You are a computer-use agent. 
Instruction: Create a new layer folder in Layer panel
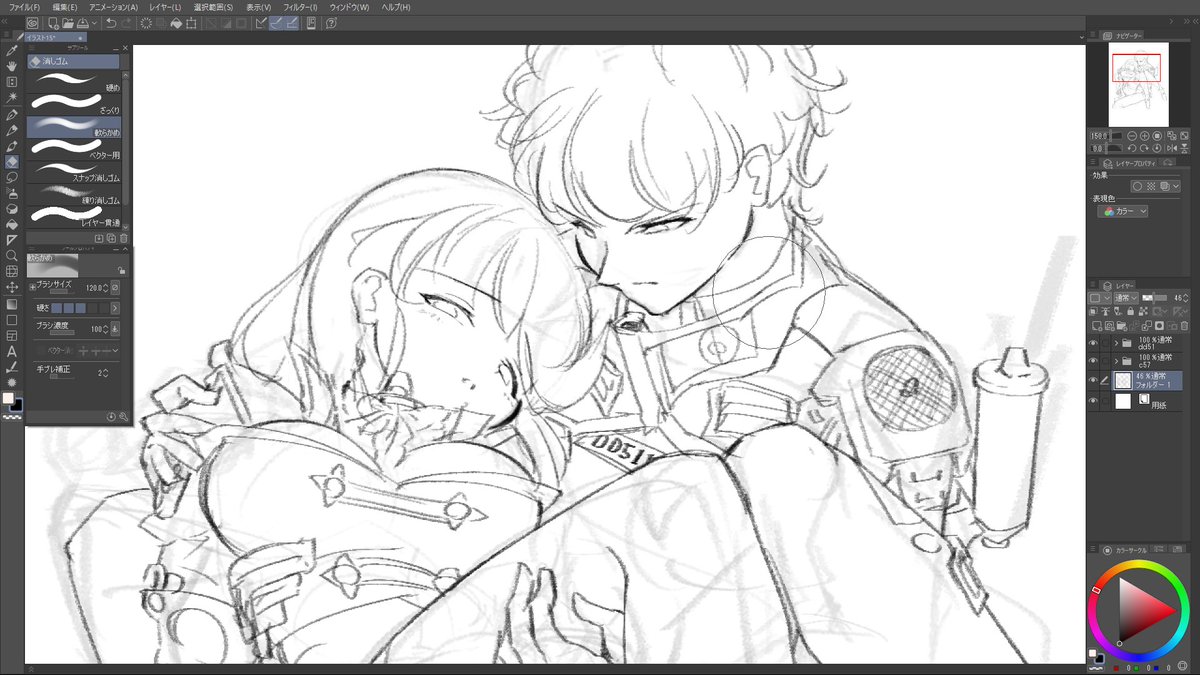click(x=1120, y=325)
